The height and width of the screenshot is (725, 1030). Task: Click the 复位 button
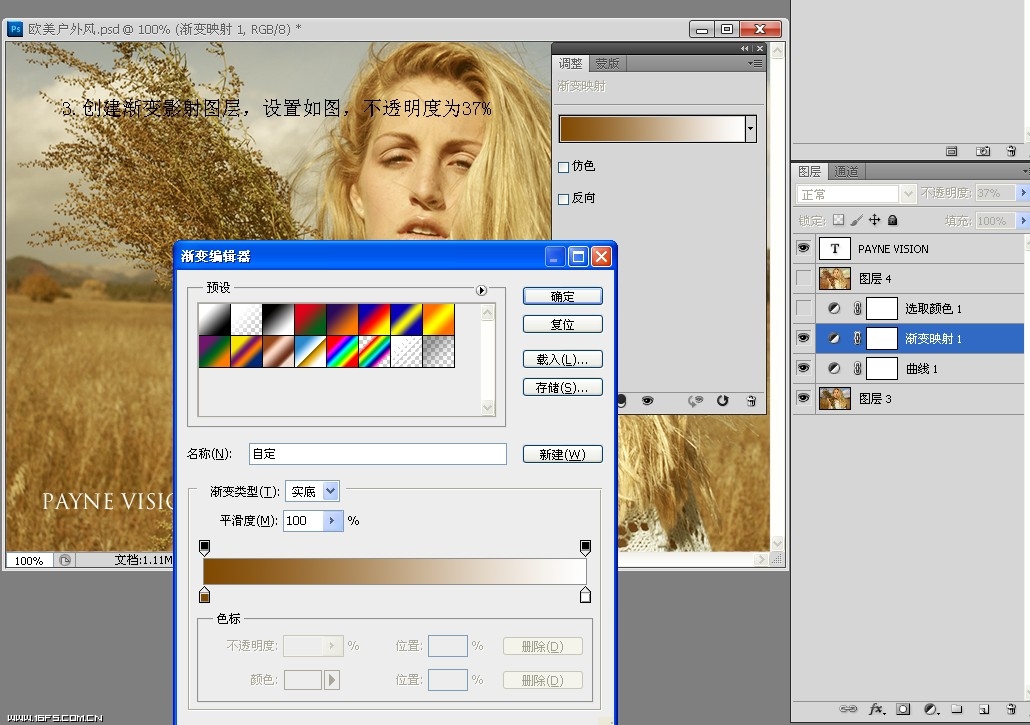tap(562, 324)
